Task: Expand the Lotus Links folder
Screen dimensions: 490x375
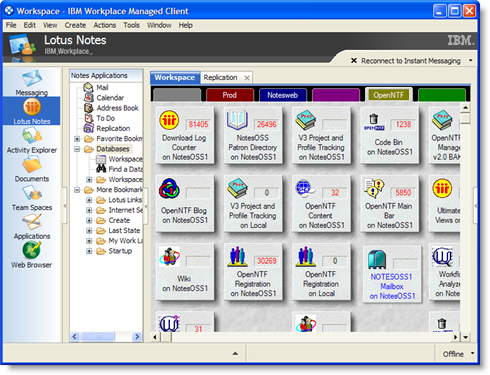Action: tap(89, 200)
